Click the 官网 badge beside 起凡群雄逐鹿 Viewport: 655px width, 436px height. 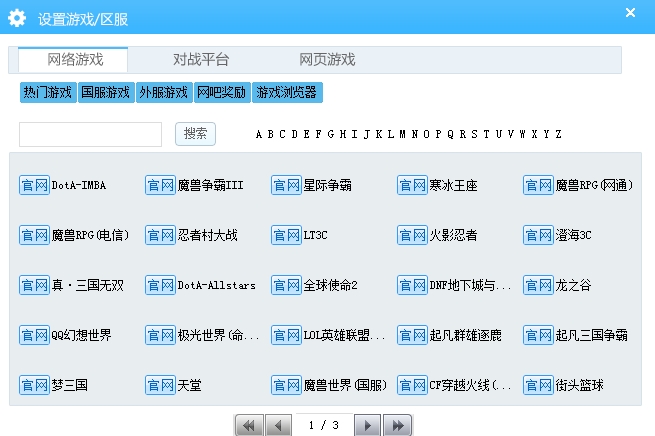click(412, 335)
